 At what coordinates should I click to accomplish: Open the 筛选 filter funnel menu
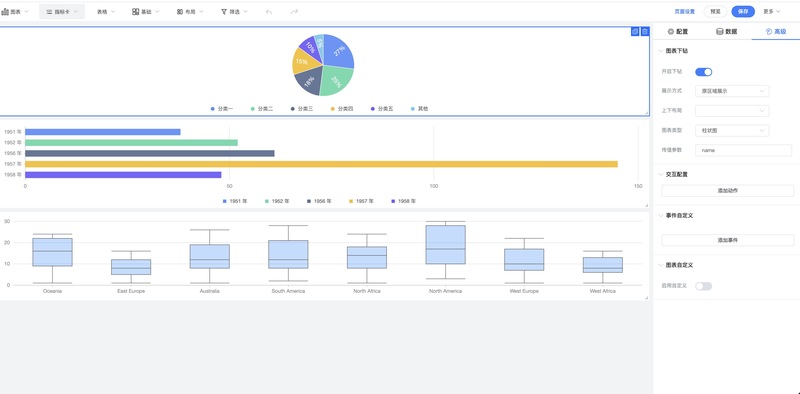point(234,11)
